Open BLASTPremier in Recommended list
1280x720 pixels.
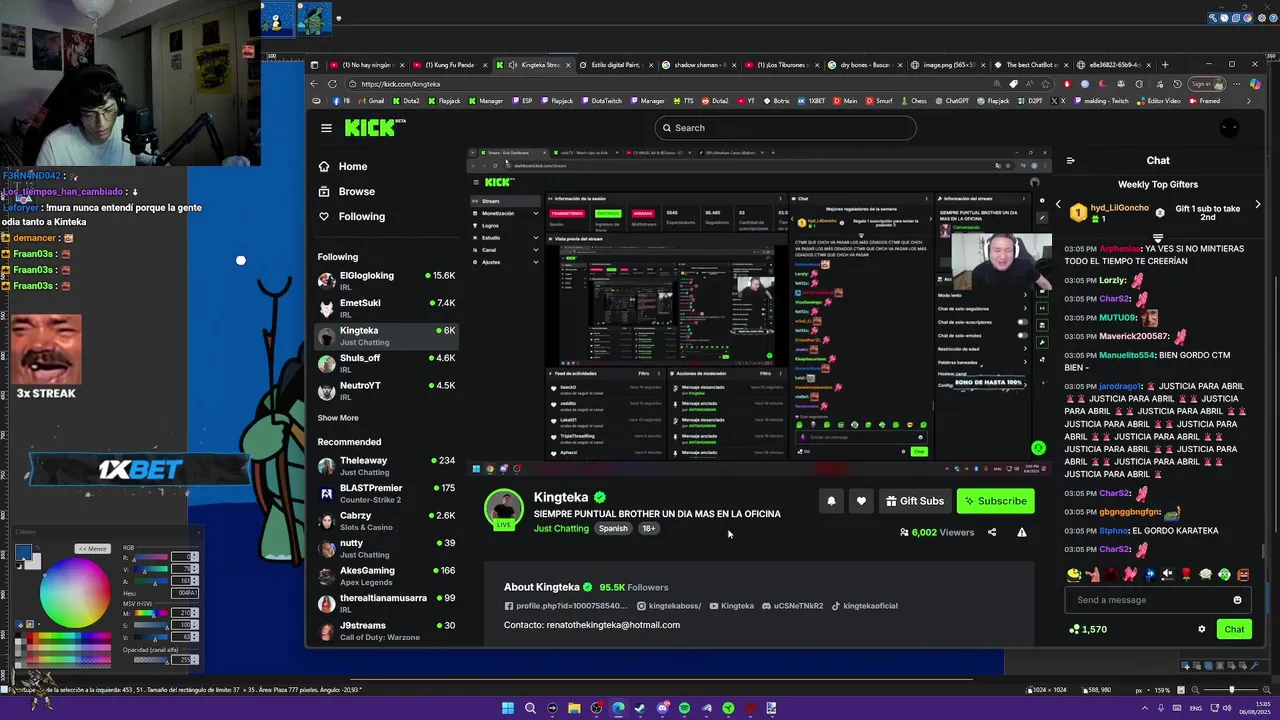[x=386, y=494]
